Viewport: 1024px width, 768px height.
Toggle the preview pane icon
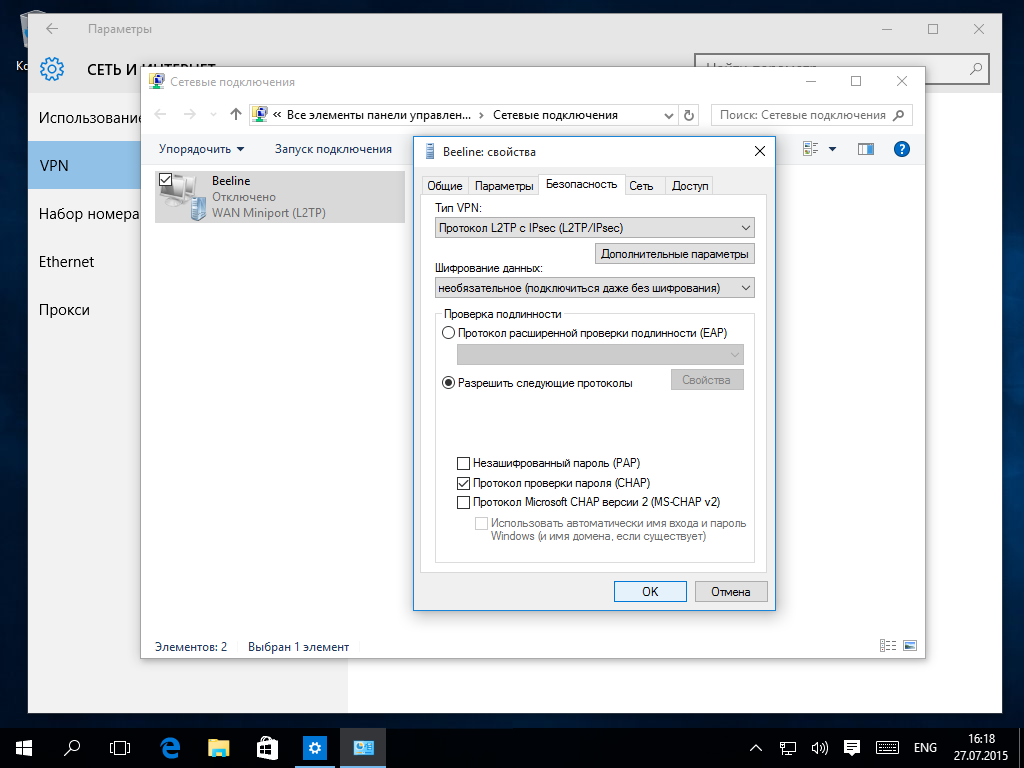pos(866,149)
